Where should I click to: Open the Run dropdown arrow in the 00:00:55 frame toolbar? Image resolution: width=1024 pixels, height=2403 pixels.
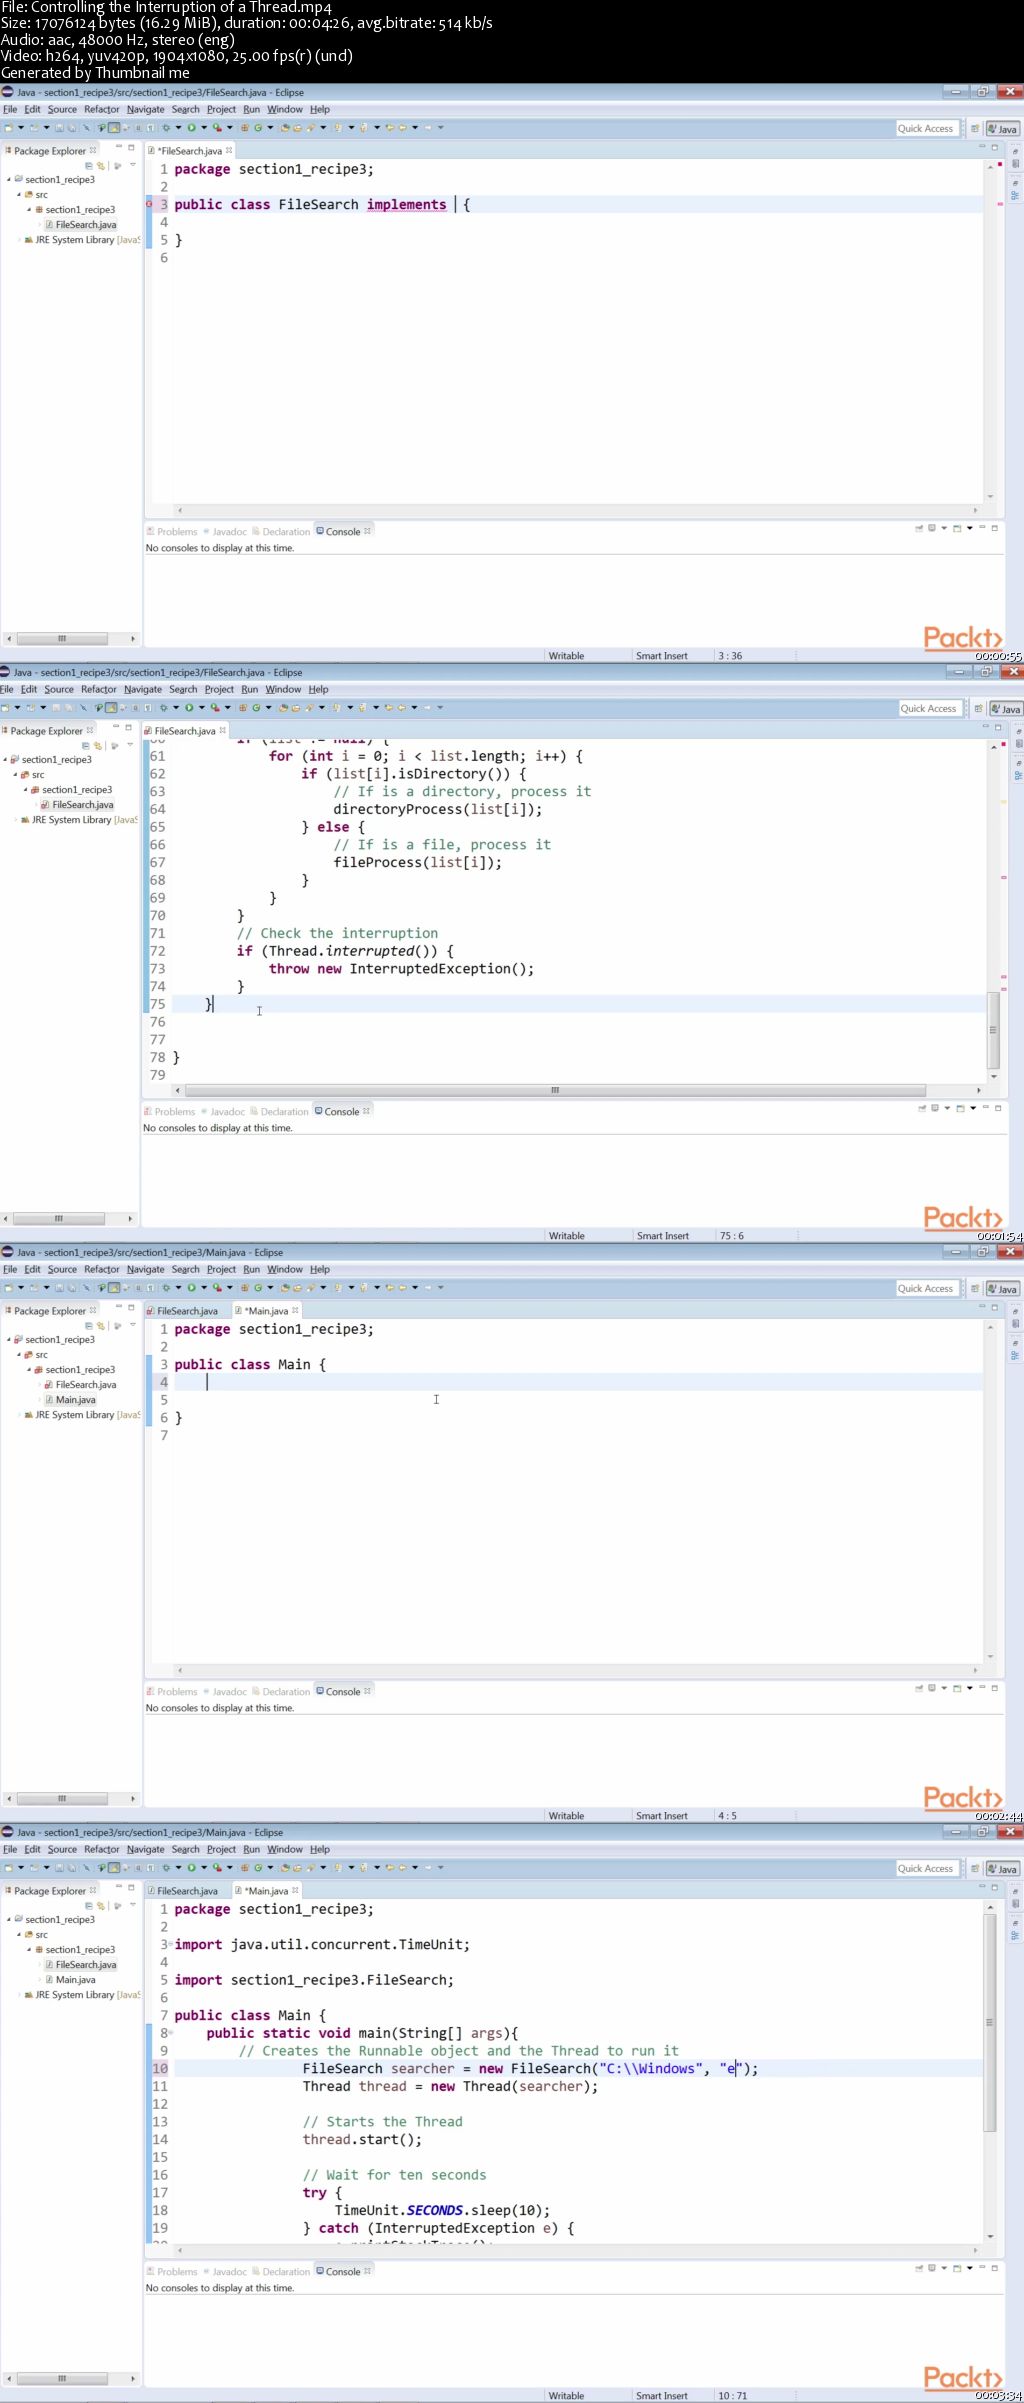coord(203,128)
